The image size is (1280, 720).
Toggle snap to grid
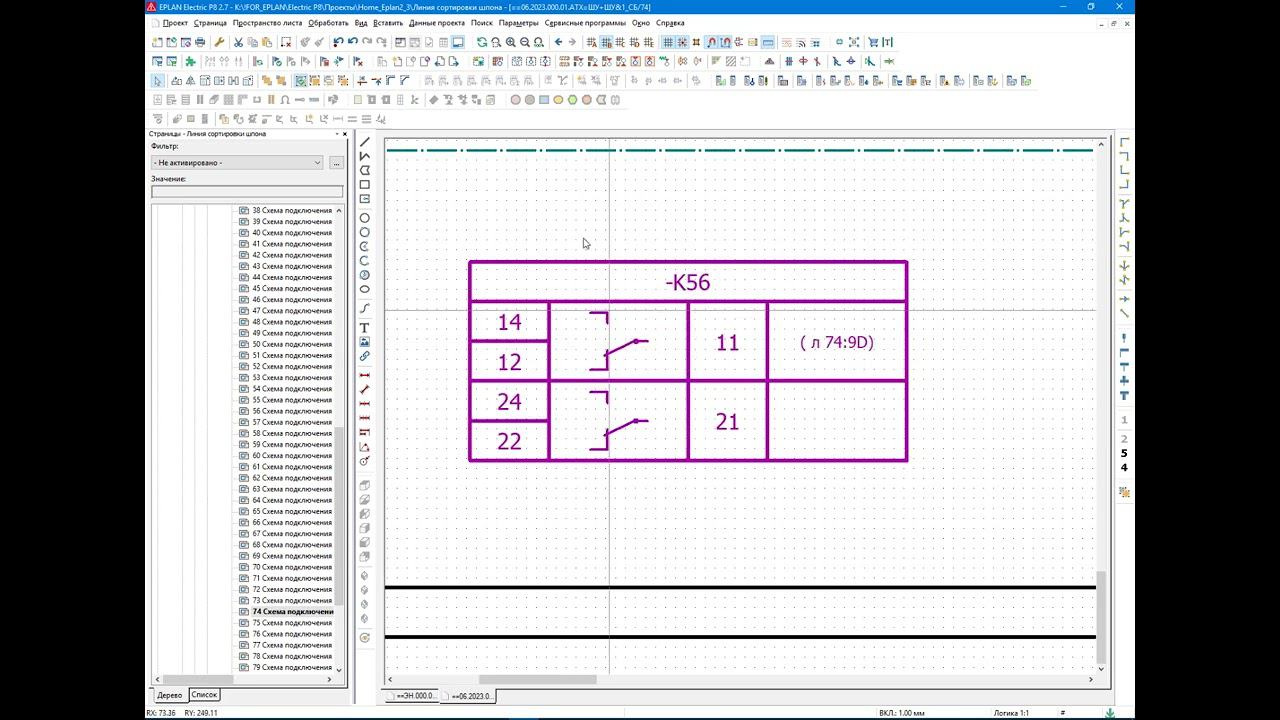coord(682,42)
